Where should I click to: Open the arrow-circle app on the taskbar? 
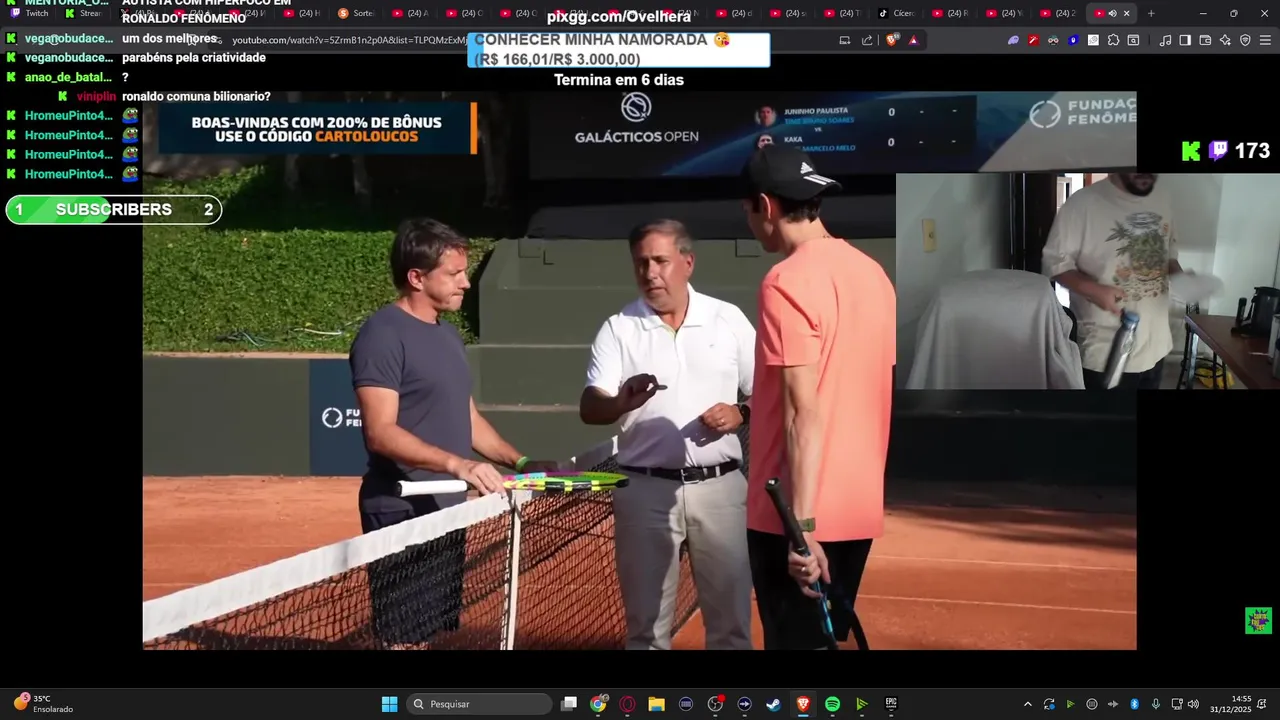tap(744, 704)
